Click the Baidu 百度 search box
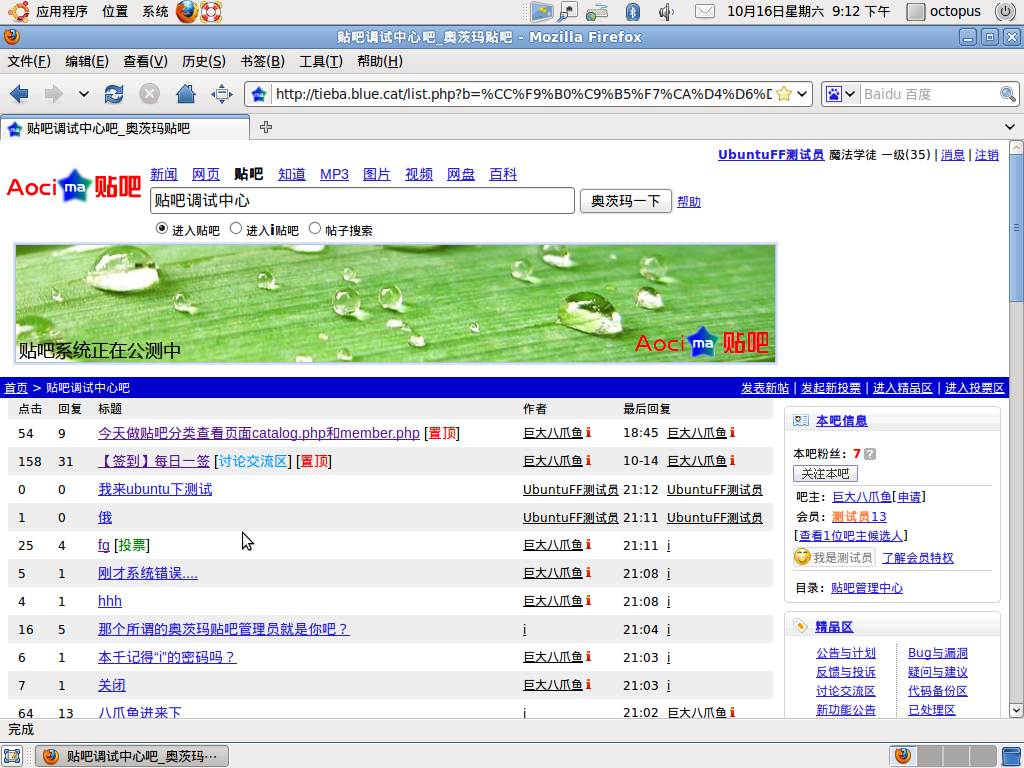1024x768 pixels. (x=929, y=94)
